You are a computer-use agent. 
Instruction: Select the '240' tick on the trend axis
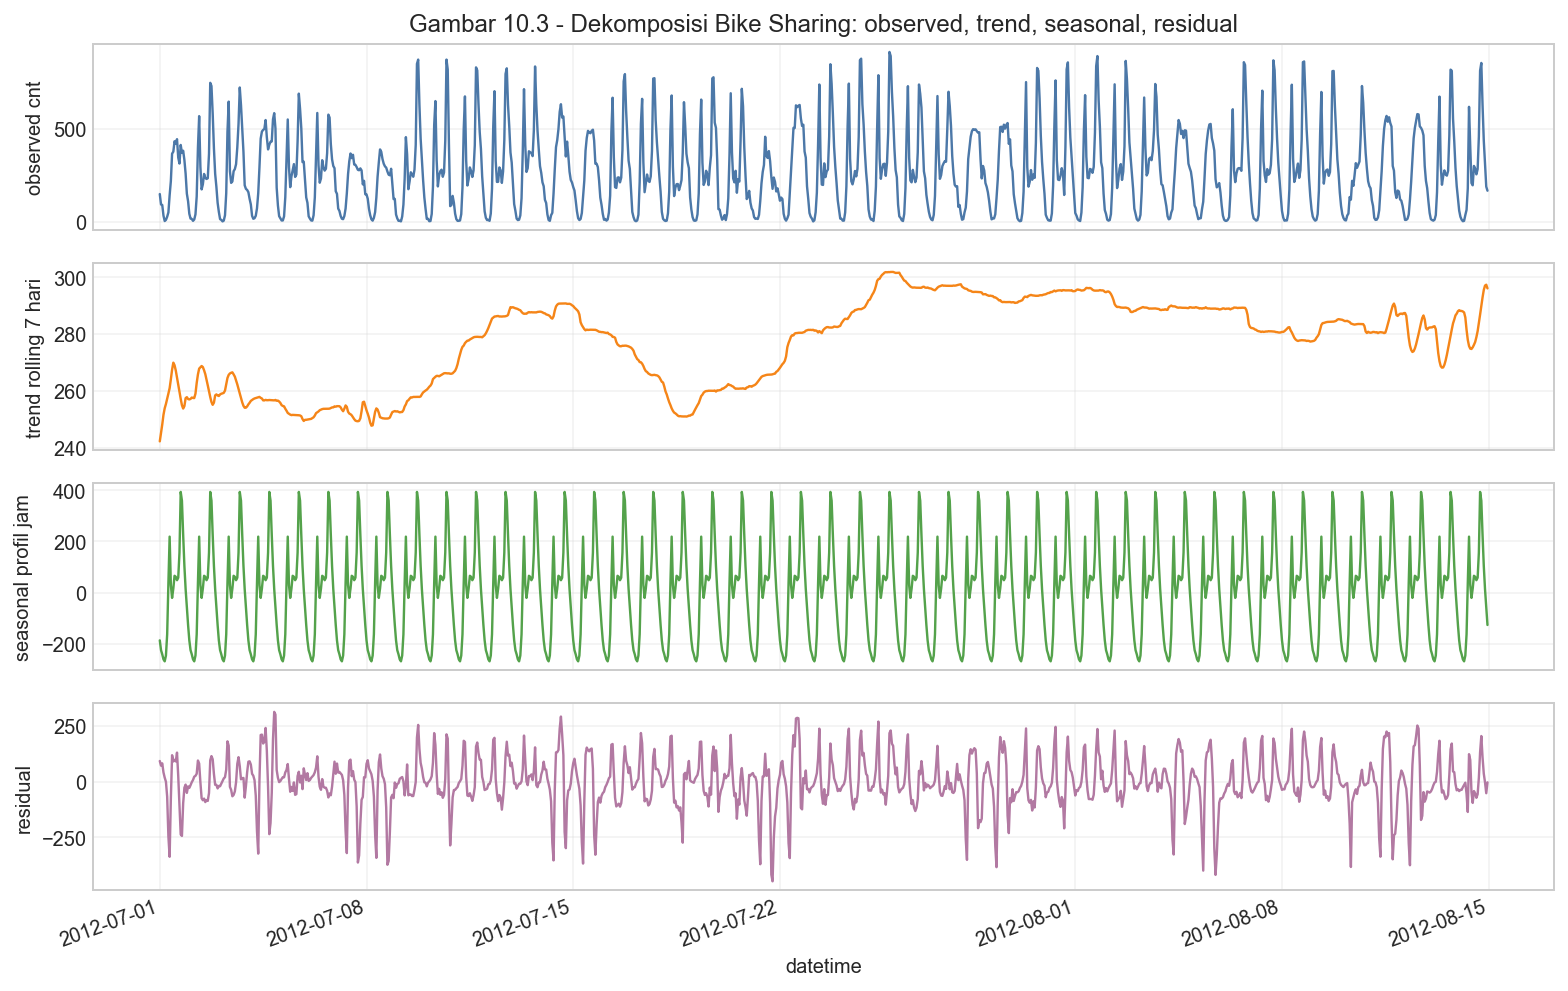point(68,448)
